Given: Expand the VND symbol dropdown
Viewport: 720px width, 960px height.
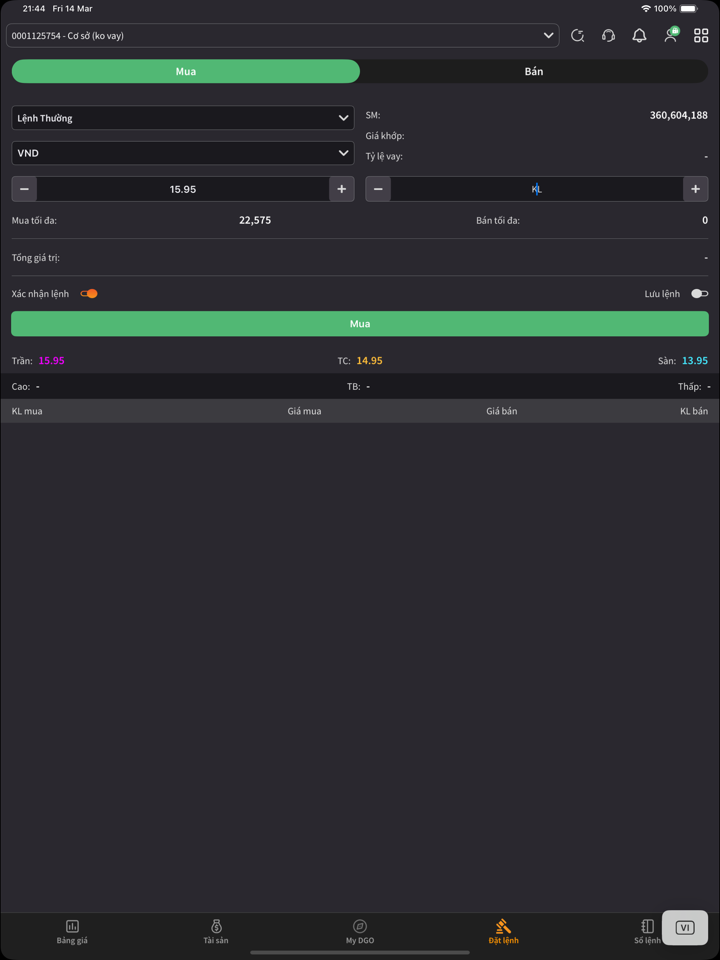Looking at the screenshot, I should coord(183,153).
